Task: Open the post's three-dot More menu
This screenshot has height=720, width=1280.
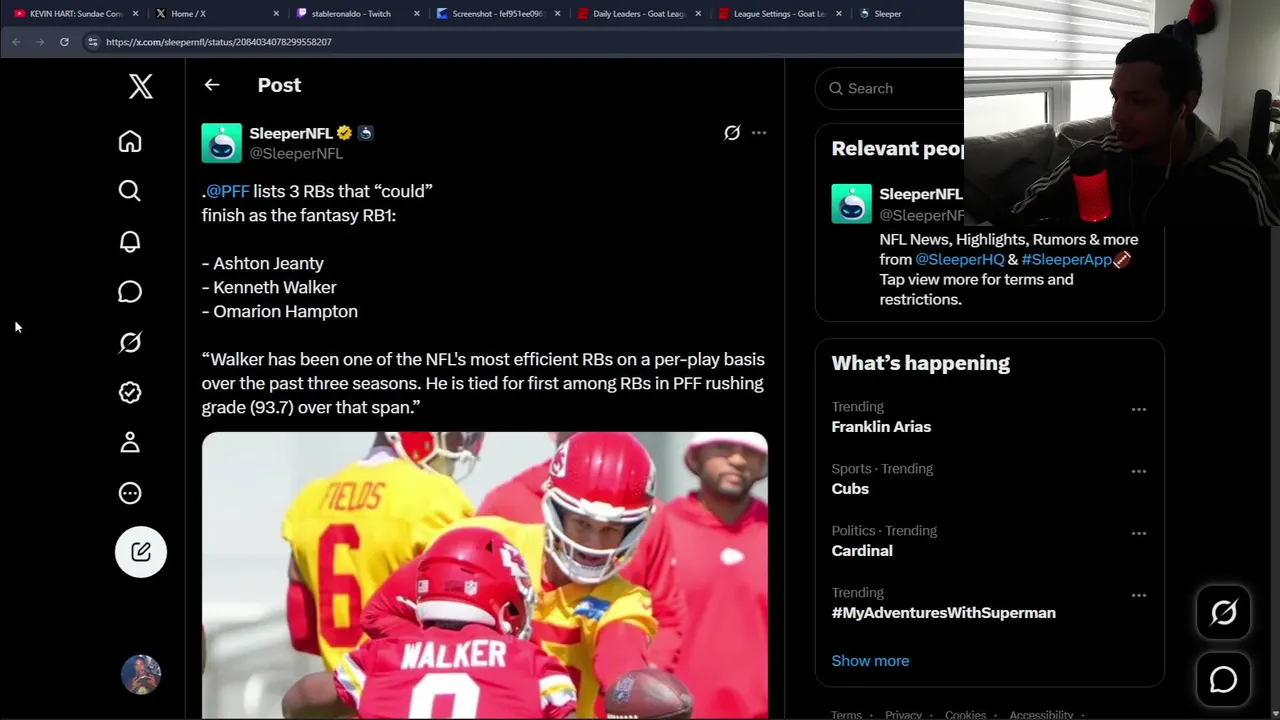Action: [759, 133]
